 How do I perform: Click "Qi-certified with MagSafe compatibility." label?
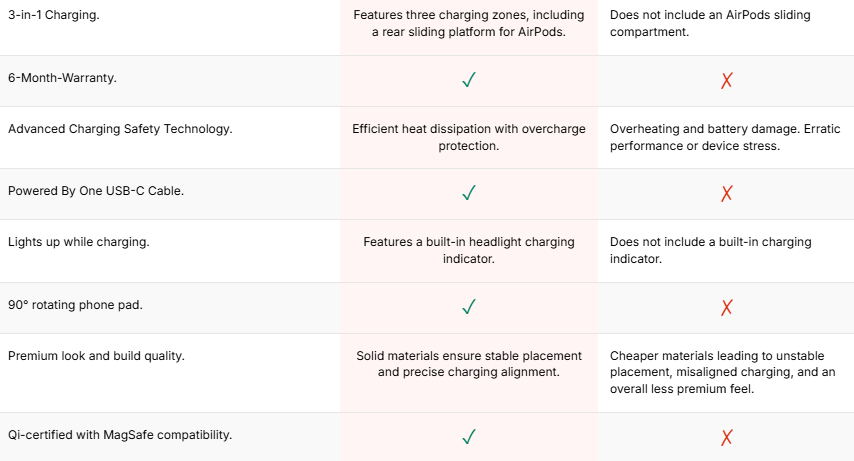click(x=120, y=434)
